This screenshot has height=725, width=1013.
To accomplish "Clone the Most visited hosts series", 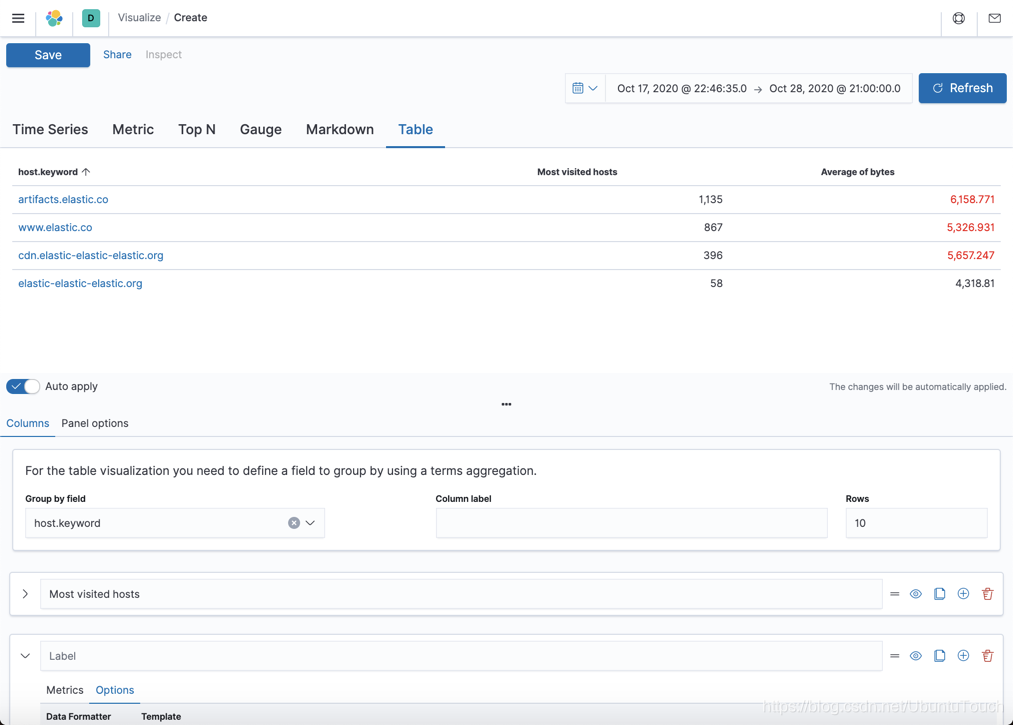I will pos(939,594).
